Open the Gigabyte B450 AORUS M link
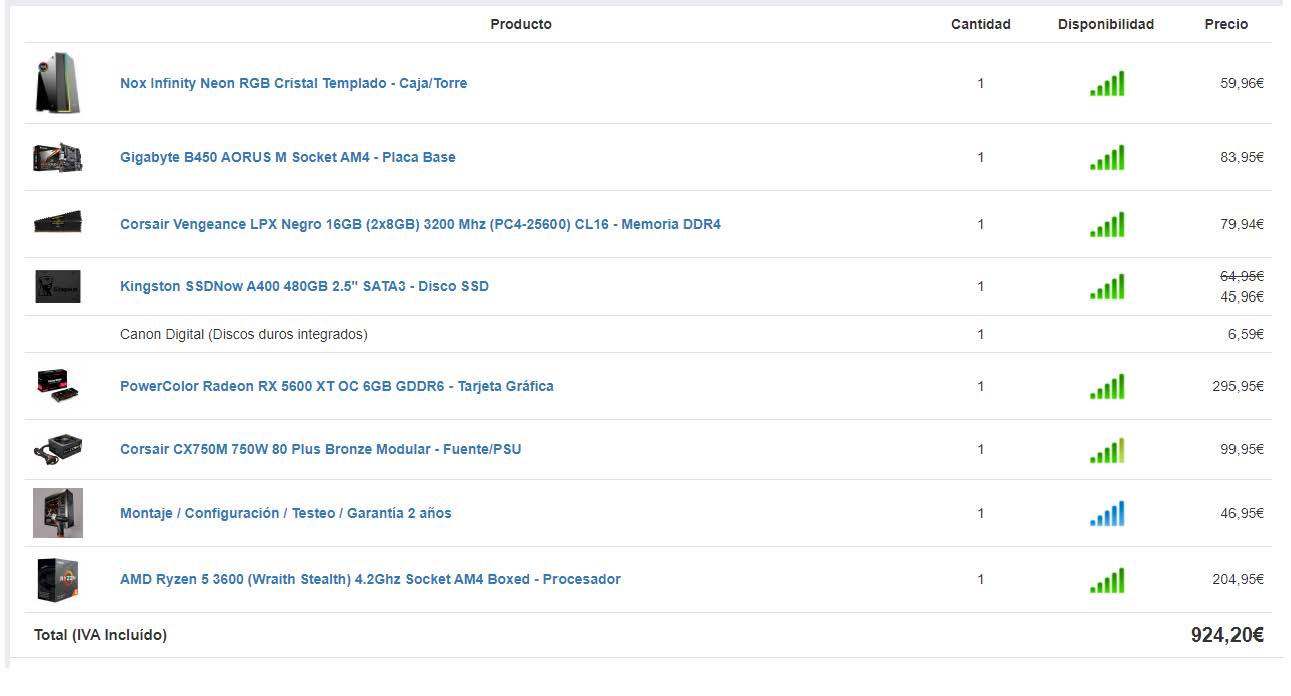 (x=287, y=157)
